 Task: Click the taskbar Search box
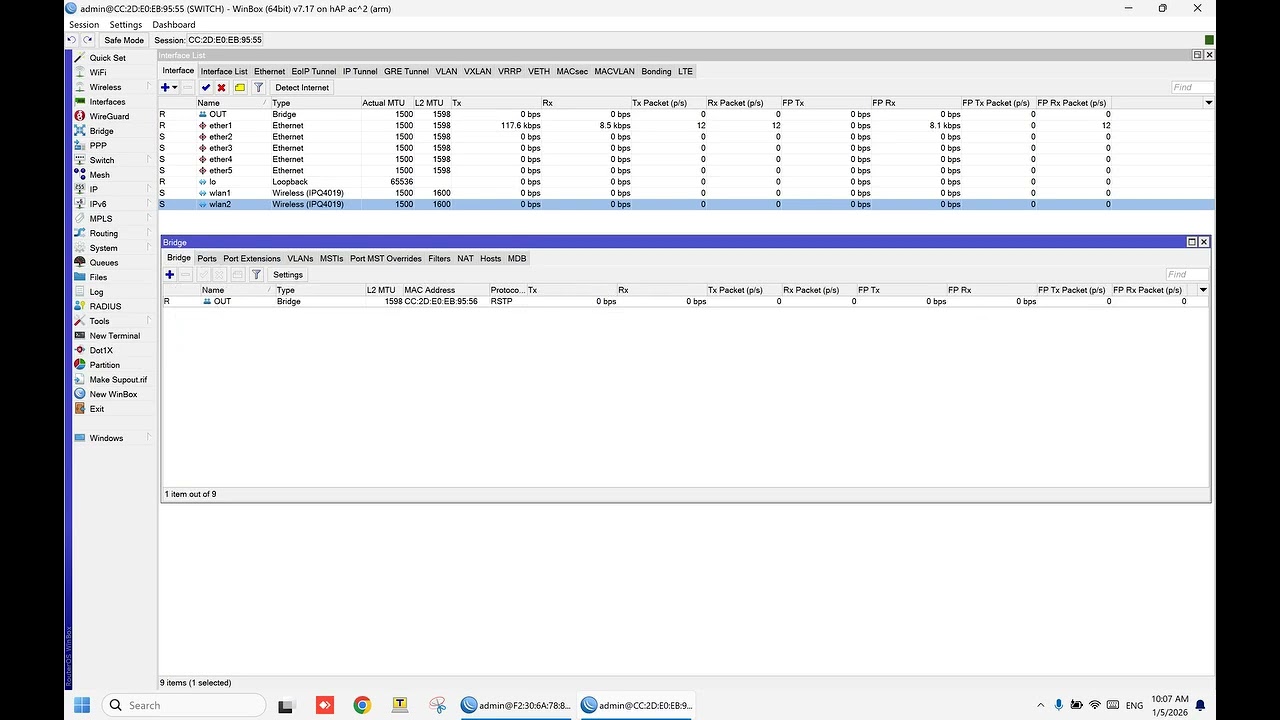[x=184, y=705]
